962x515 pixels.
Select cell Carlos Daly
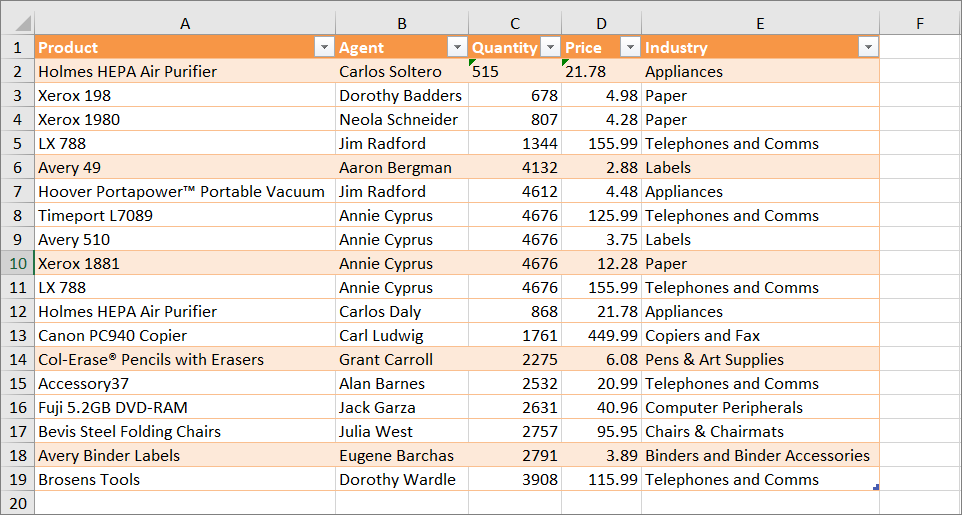tap(402, 311)
